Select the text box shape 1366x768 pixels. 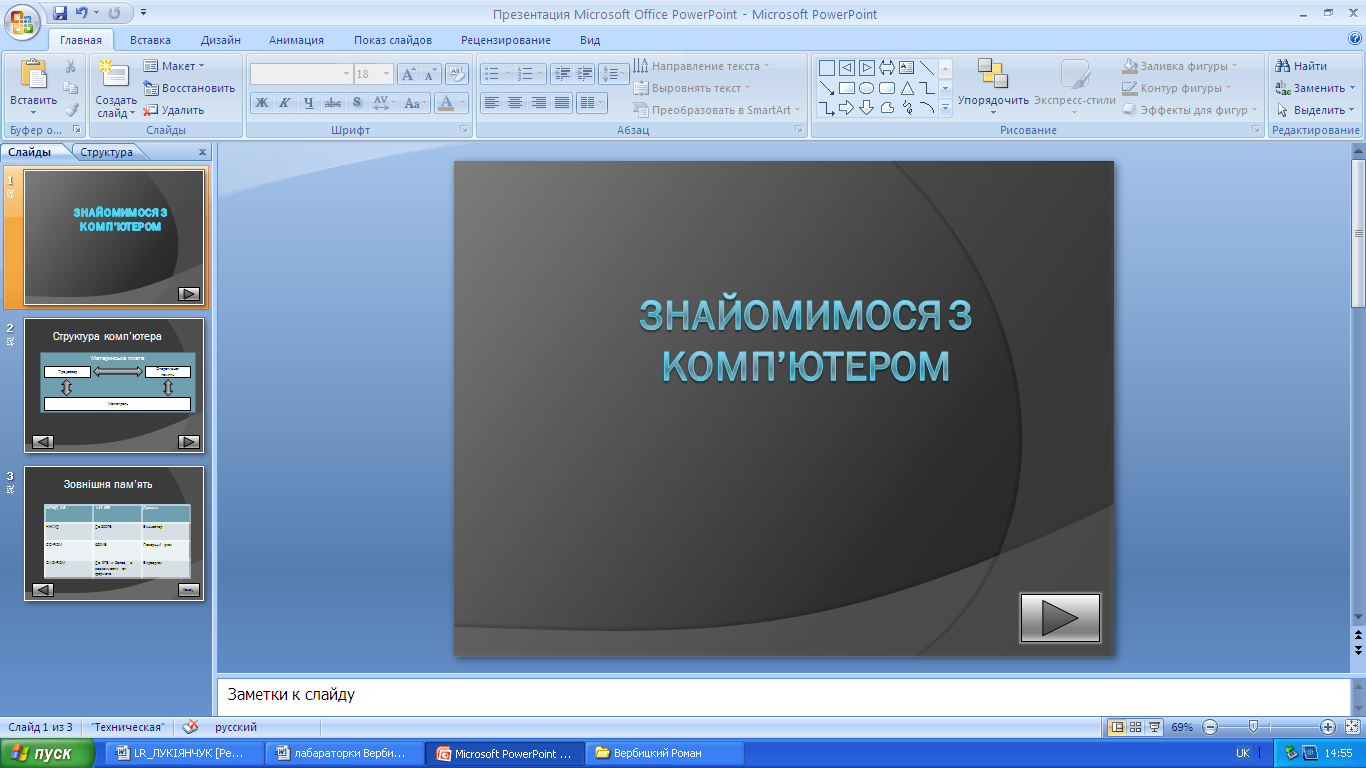(907, 68)
